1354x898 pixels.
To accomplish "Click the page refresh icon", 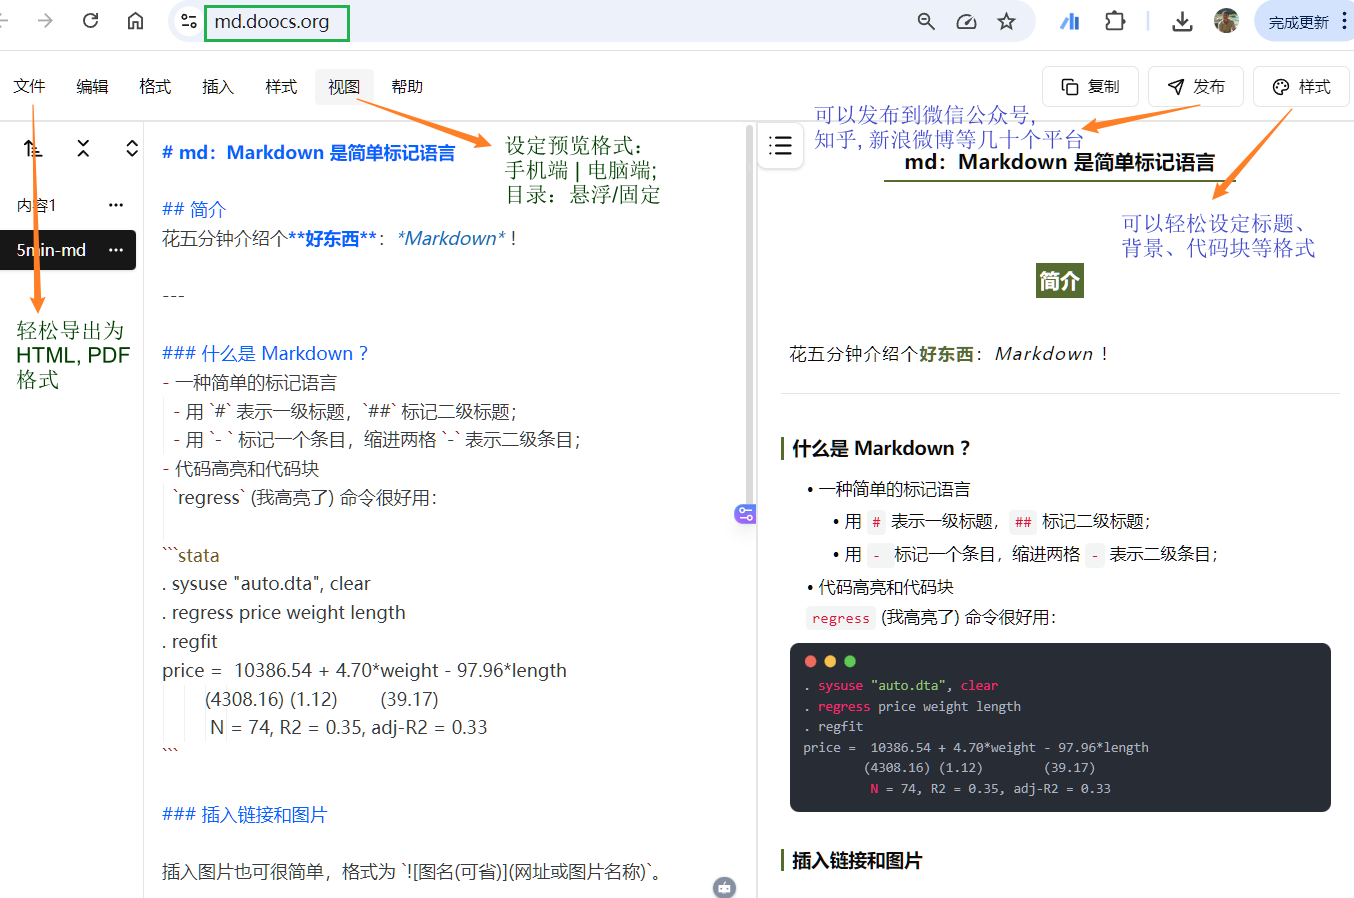I will (x=90, y=20).
